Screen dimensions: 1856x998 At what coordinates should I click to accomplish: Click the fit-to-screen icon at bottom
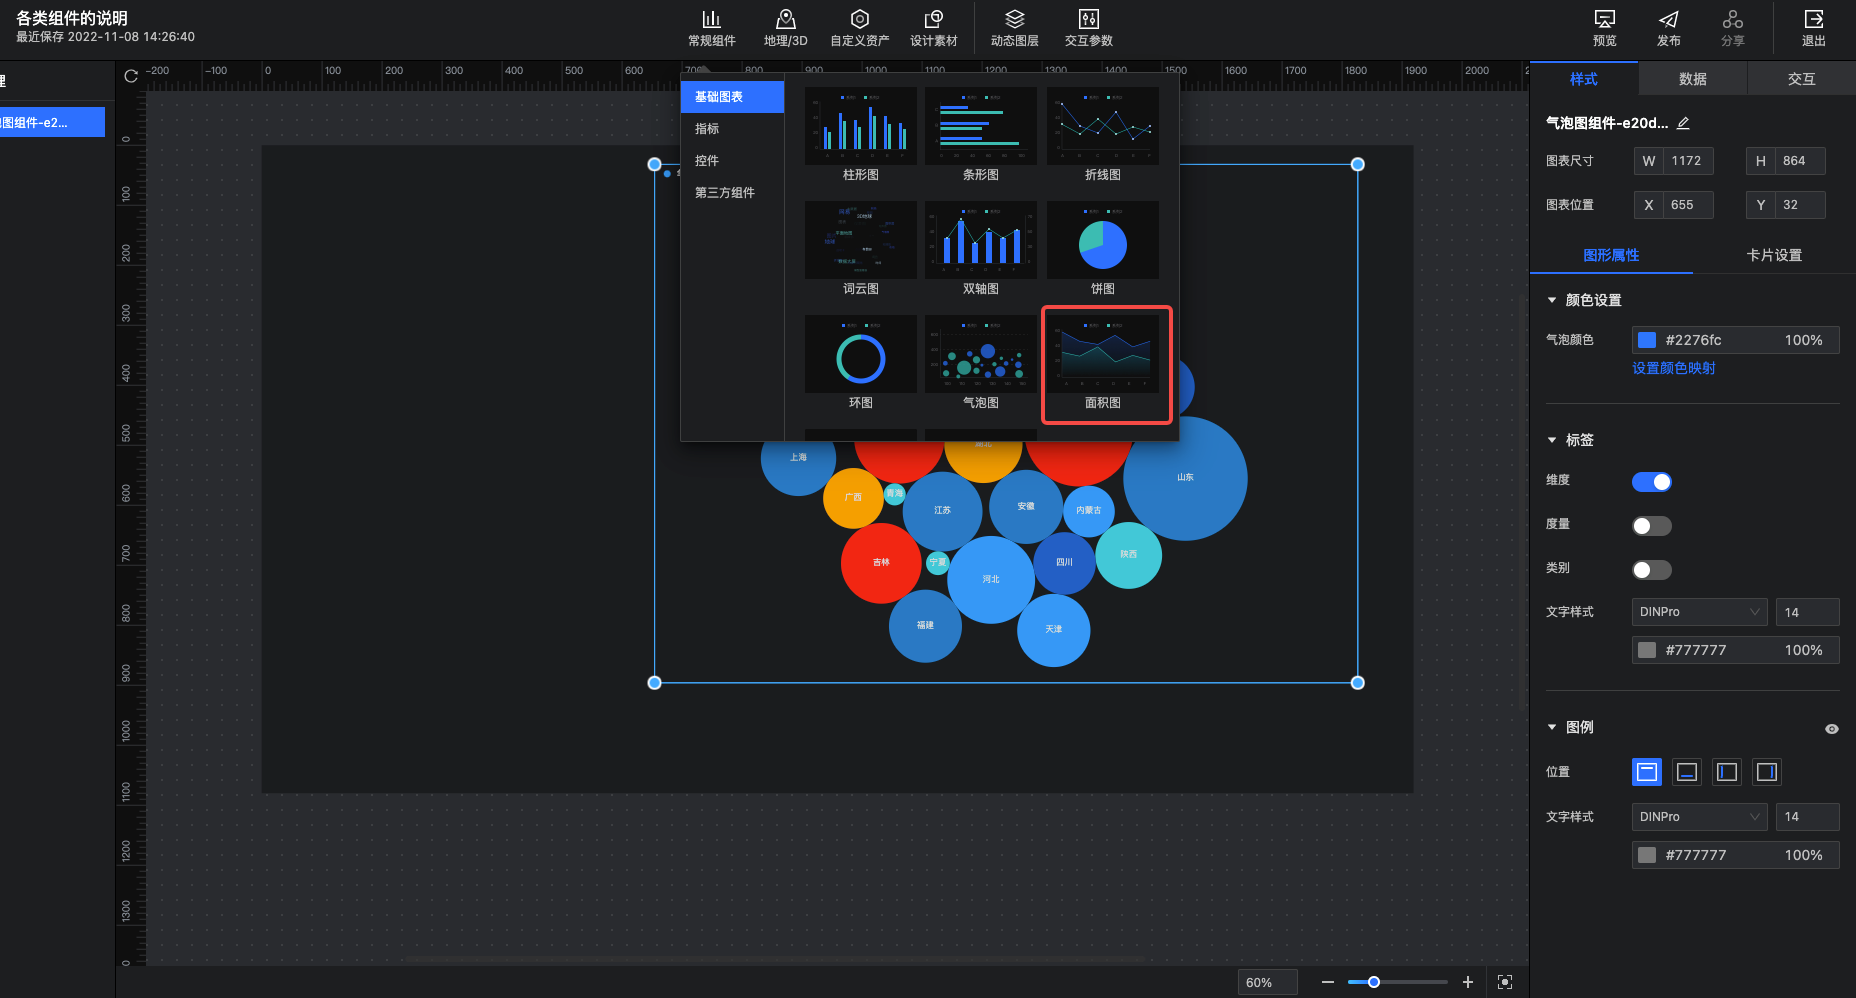point(1505,982)
